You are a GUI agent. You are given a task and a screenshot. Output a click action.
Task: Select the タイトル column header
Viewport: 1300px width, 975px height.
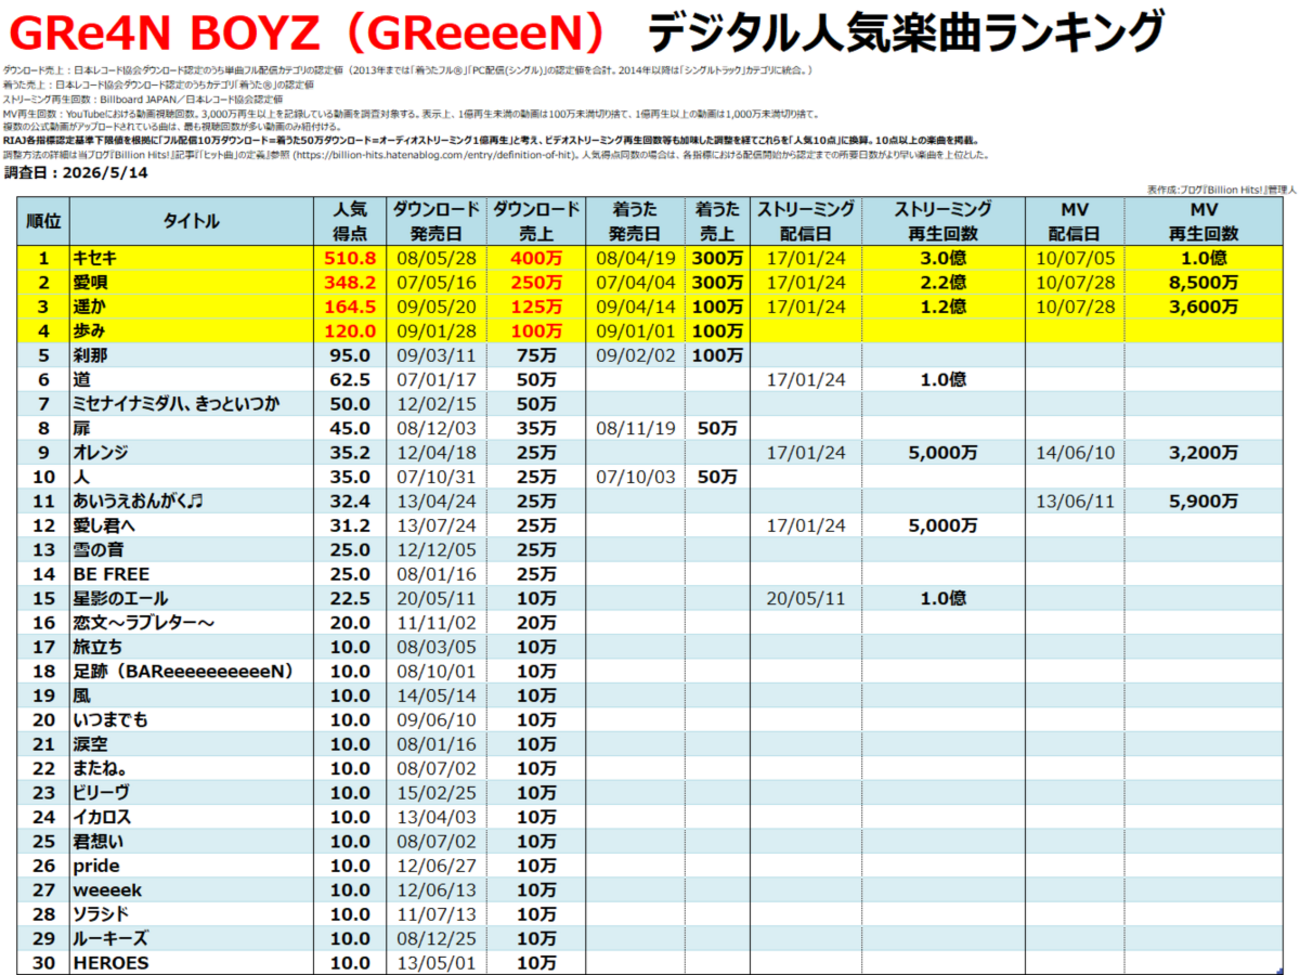[x=191, y=221]
